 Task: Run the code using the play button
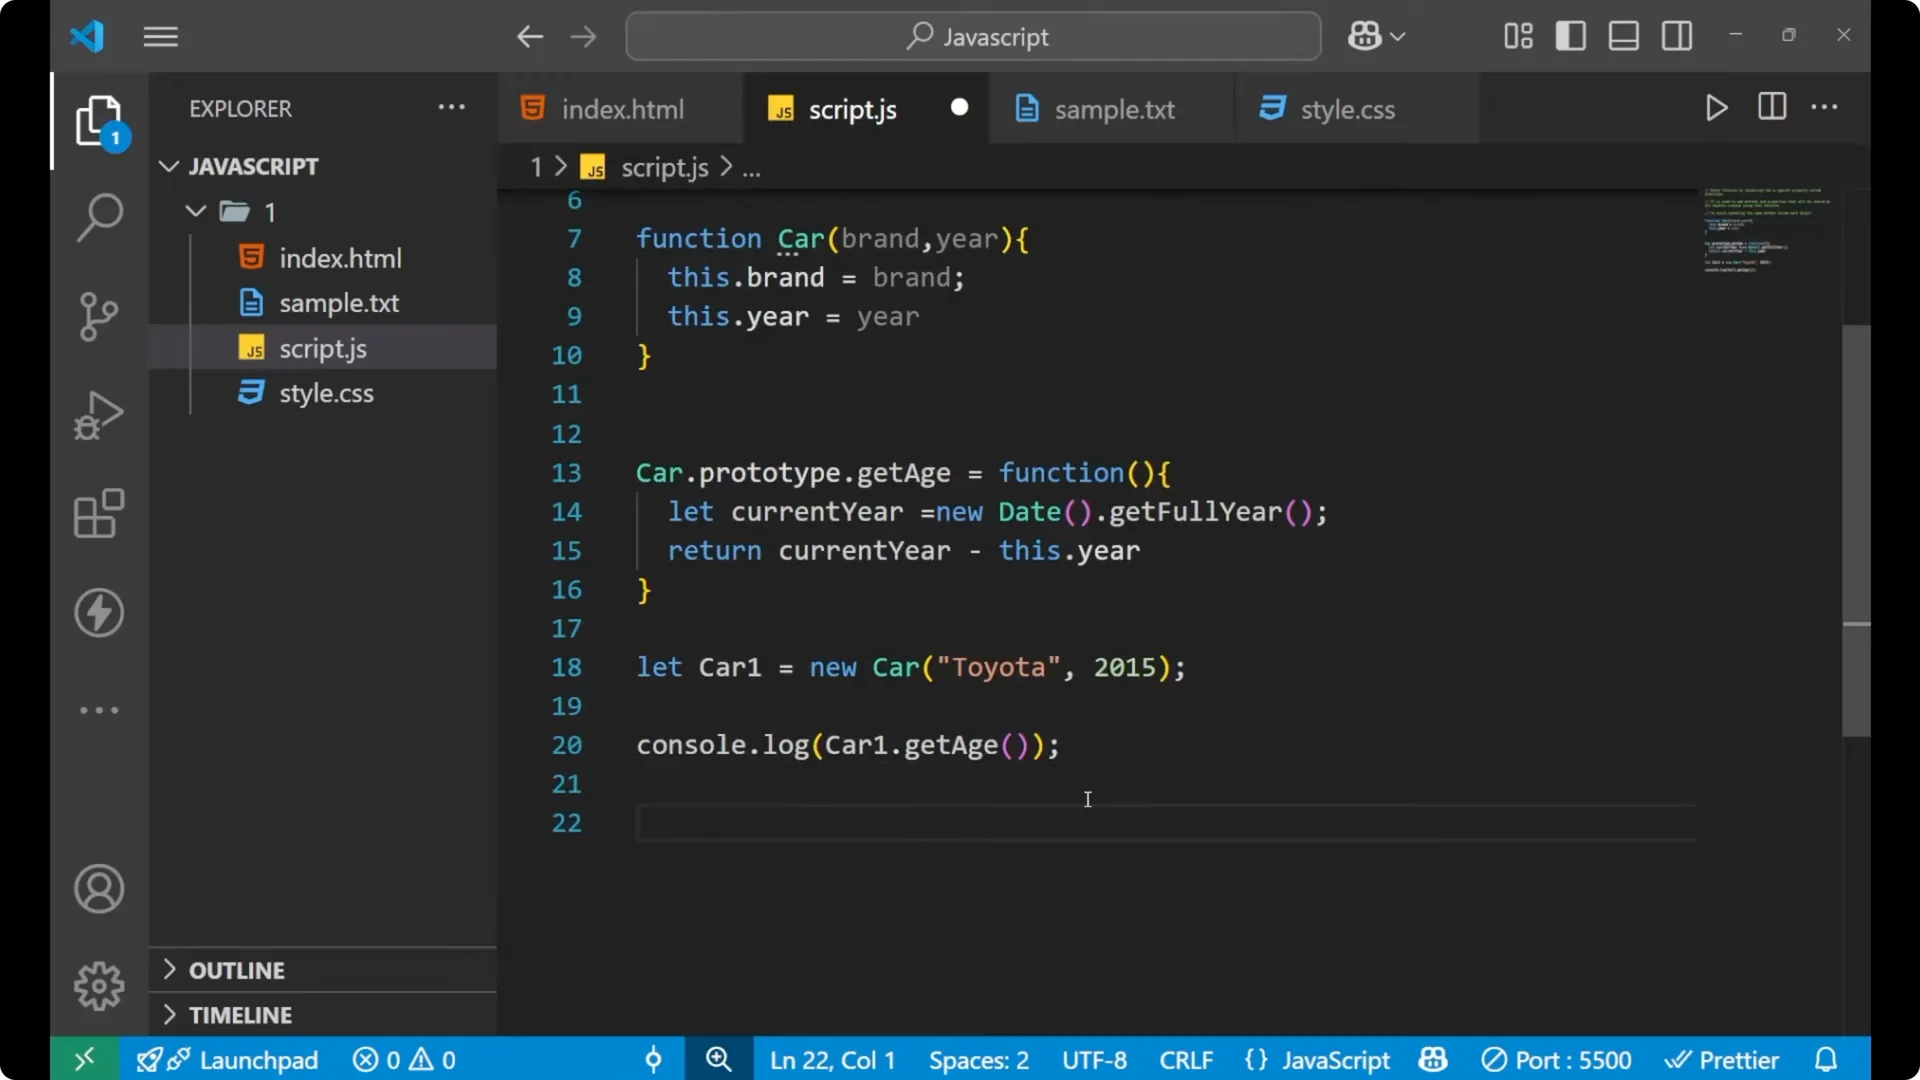(1716, 108)
